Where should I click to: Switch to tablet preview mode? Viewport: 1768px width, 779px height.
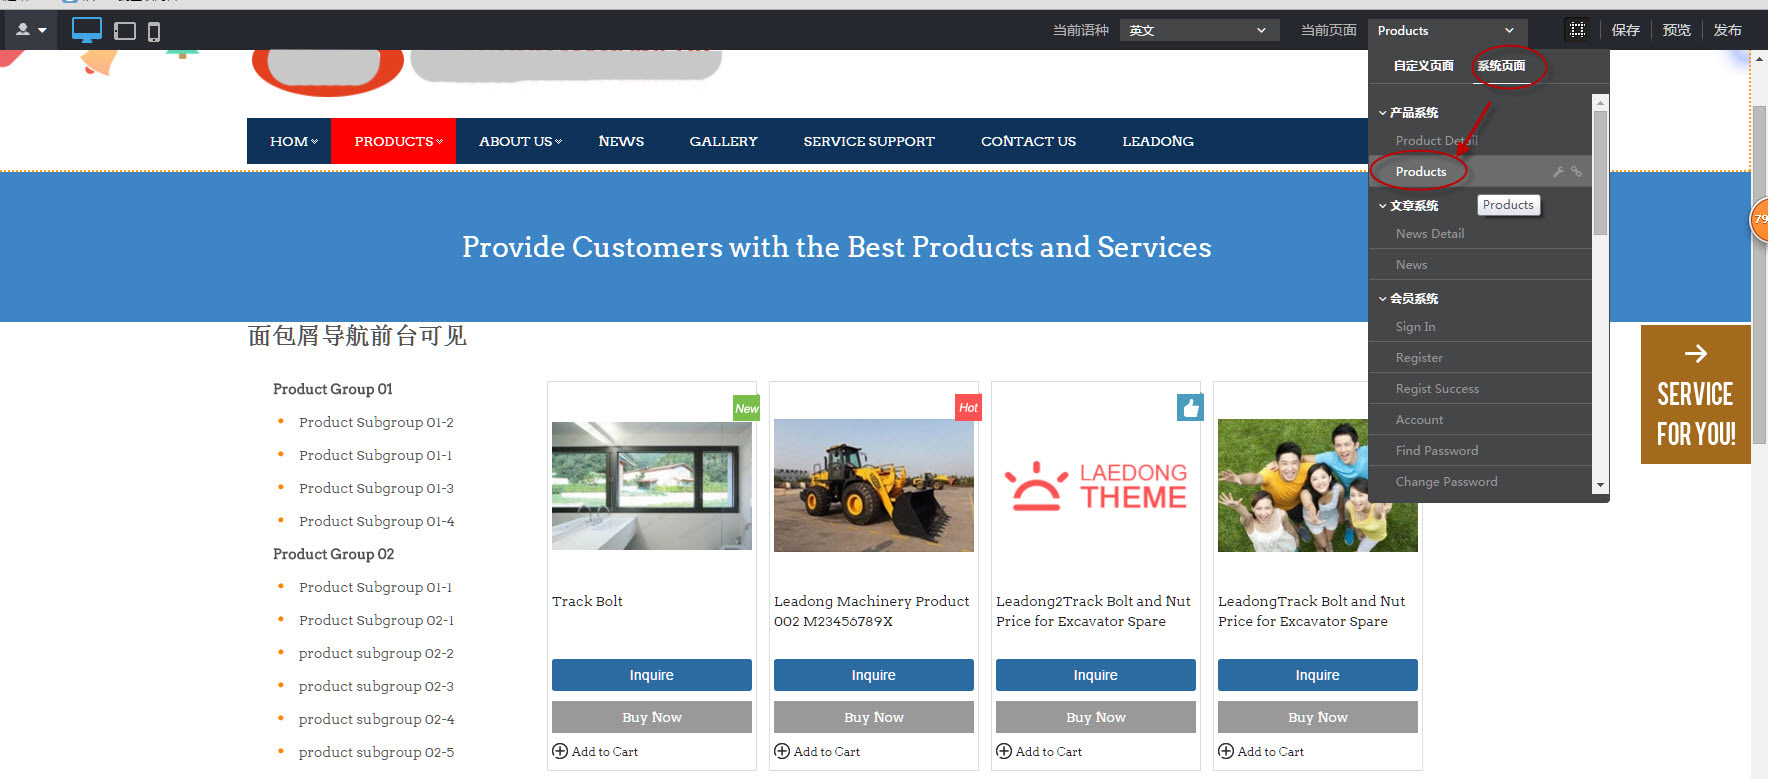125,31
